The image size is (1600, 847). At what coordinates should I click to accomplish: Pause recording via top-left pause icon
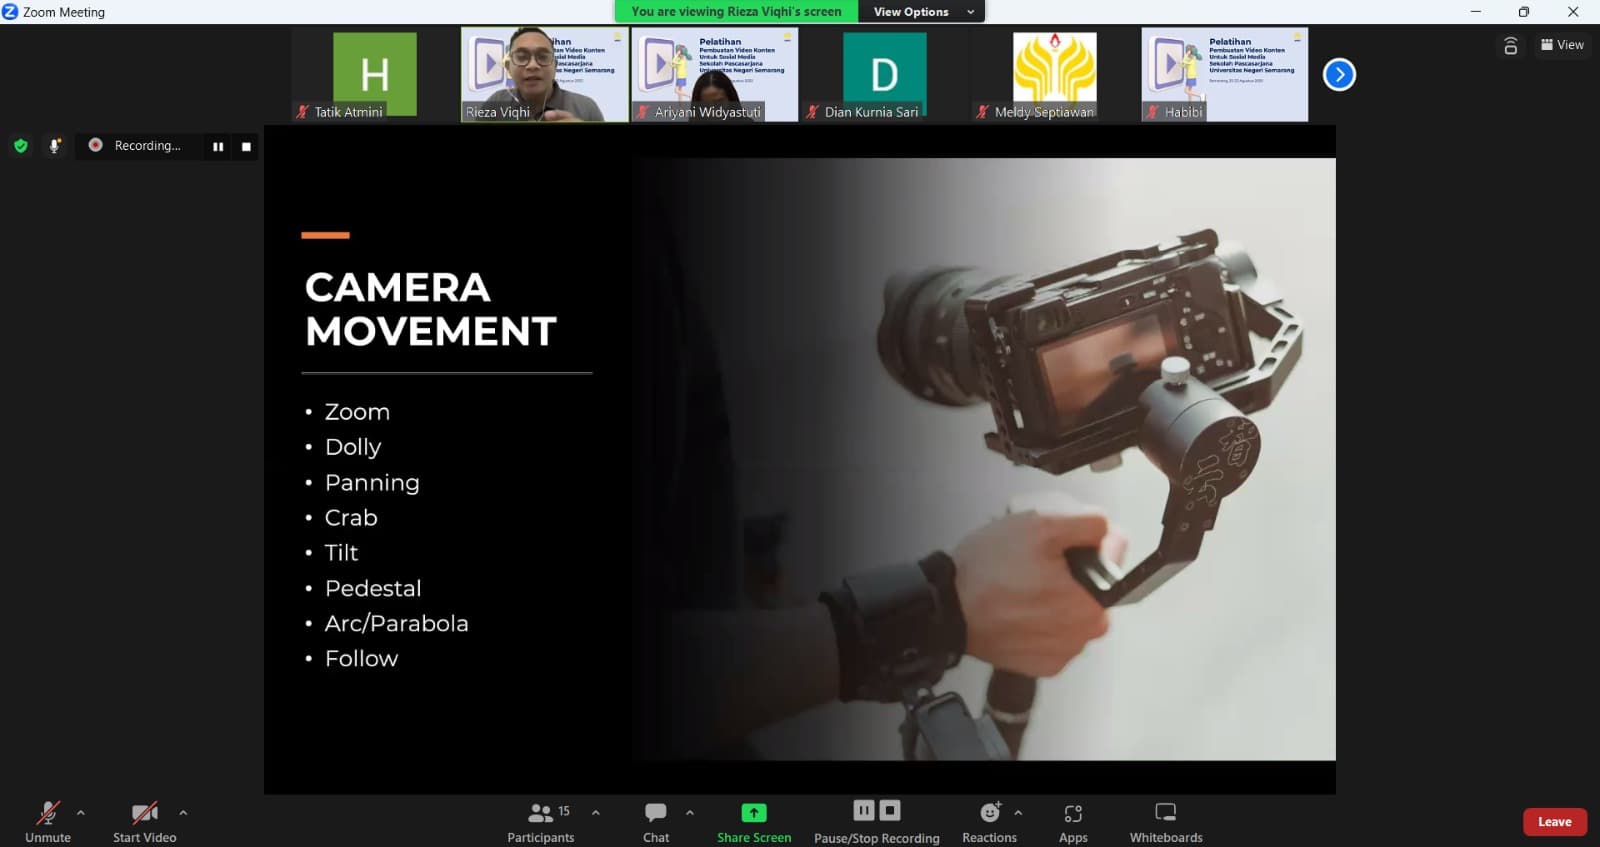coord(218,147)
